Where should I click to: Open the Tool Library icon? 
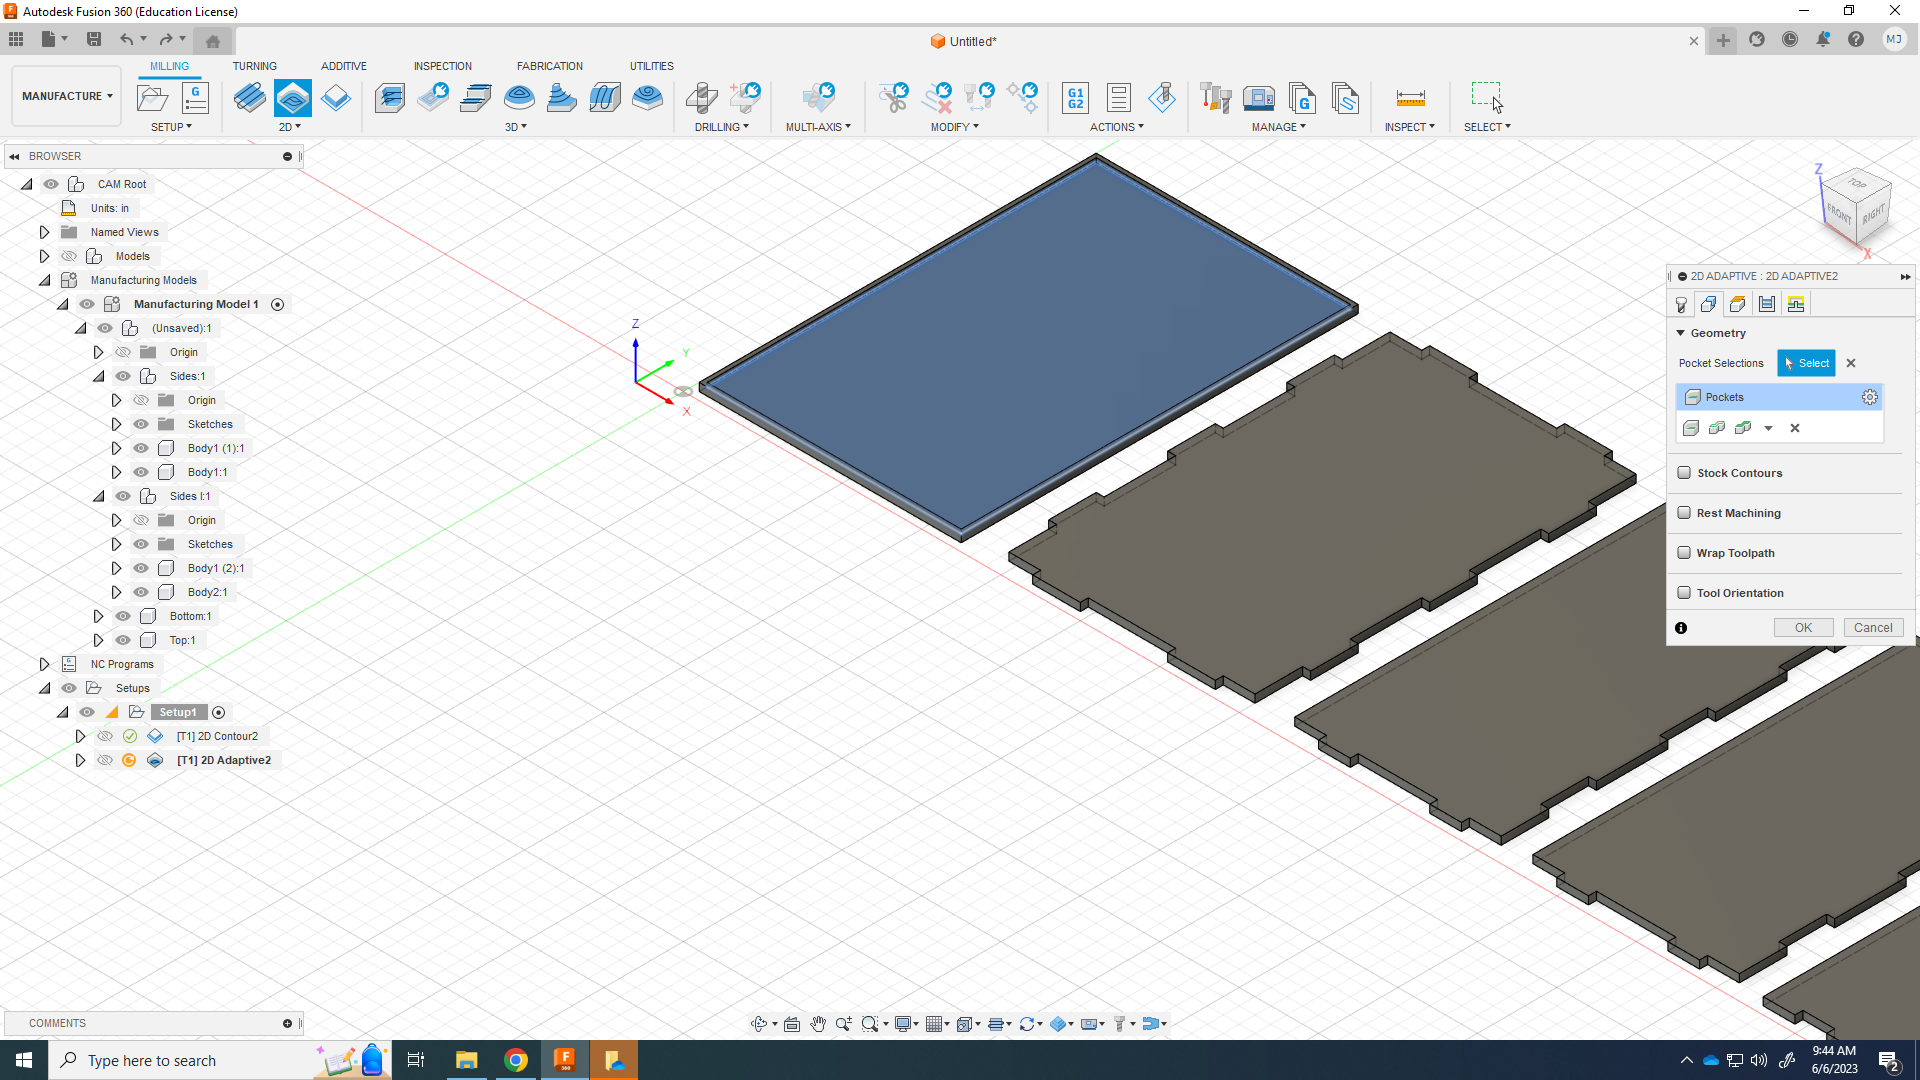coord(1215,98)
